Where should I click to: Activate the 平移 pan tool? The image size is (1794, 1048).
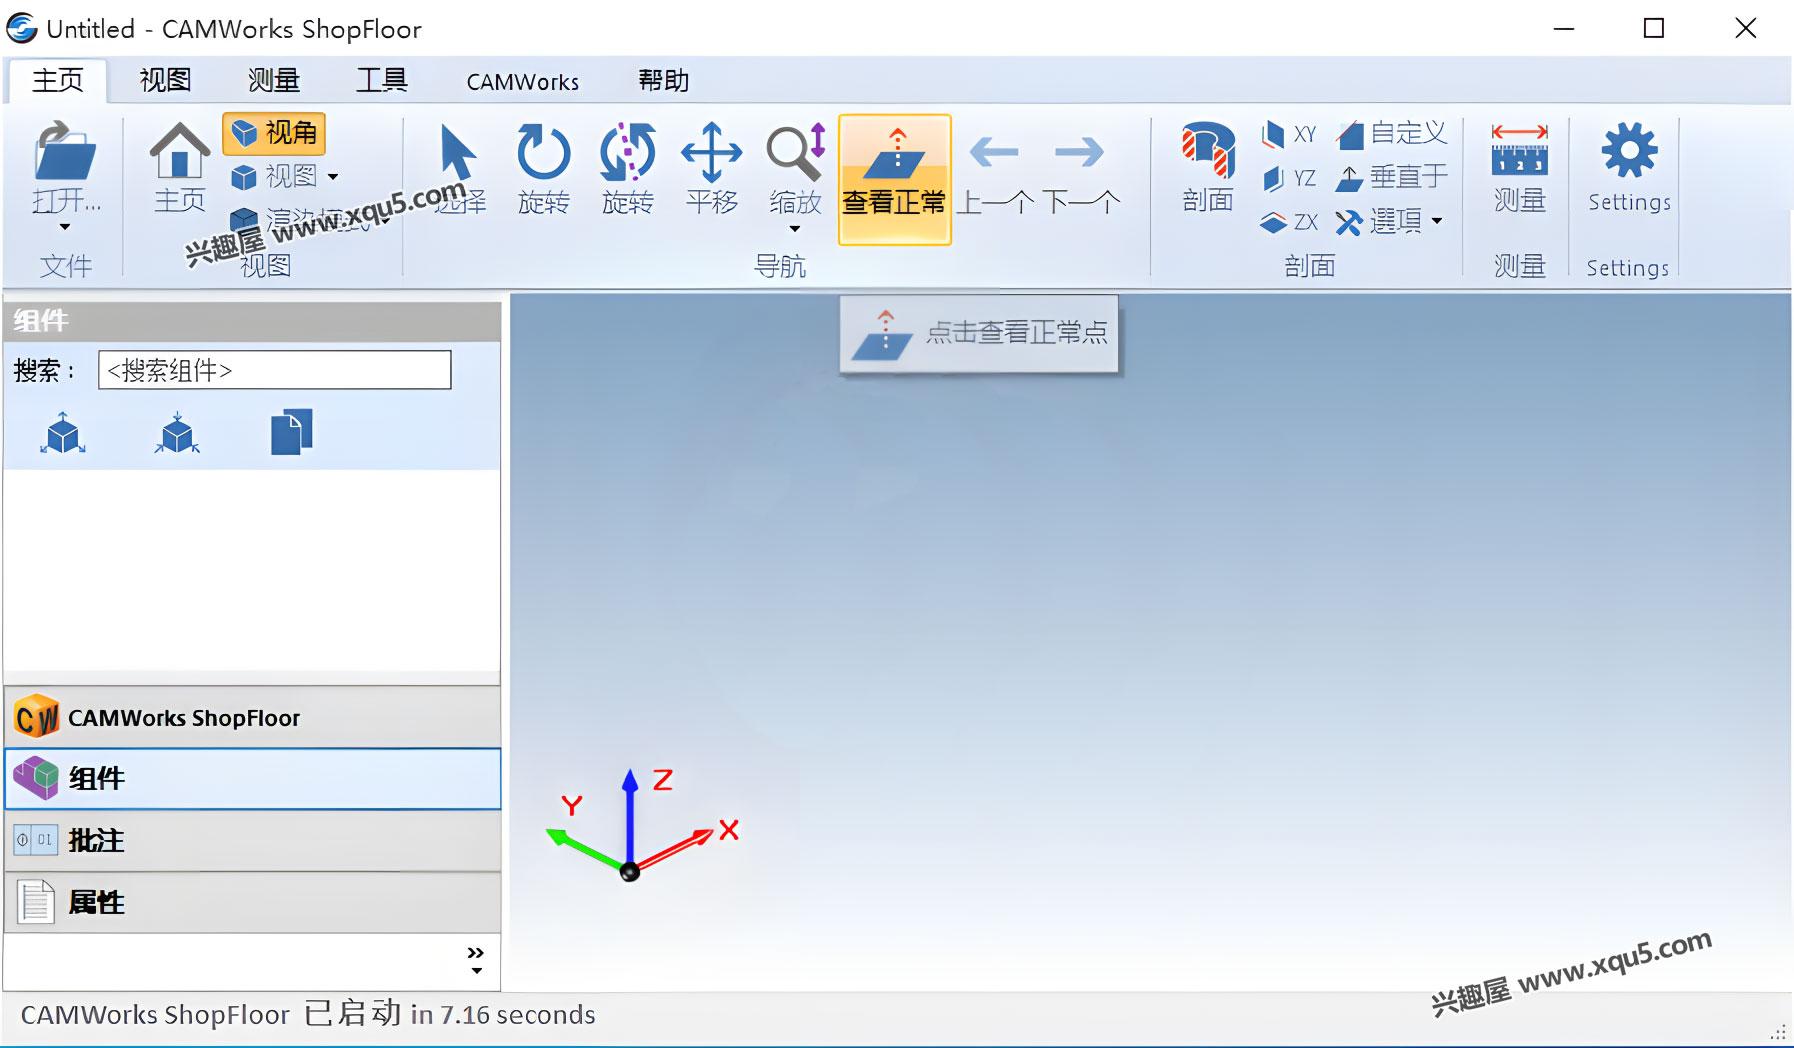tap(711, 168)
